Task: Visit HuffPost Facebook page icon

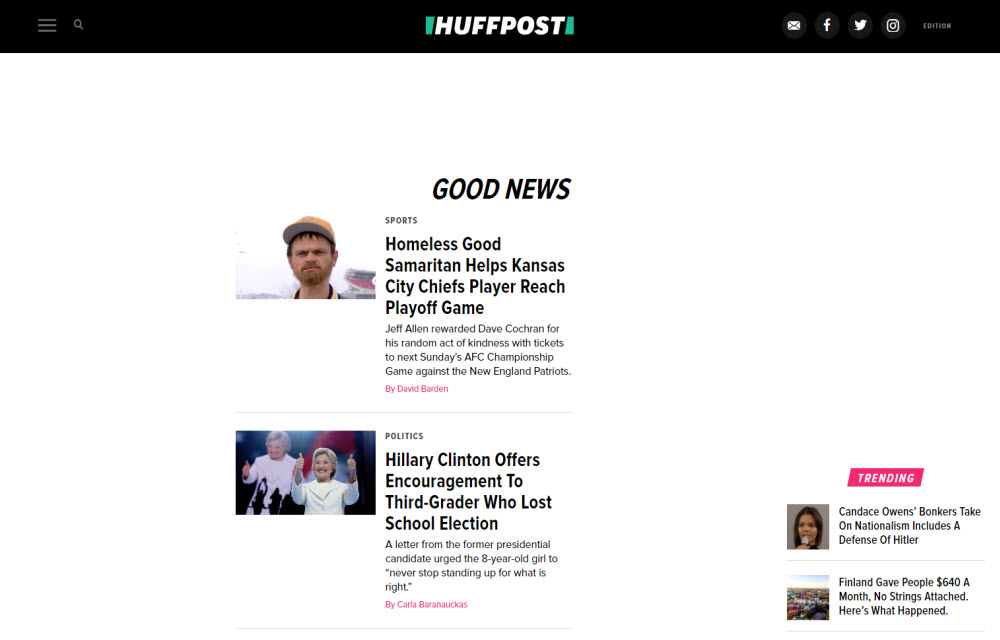Action: point(827,25)
